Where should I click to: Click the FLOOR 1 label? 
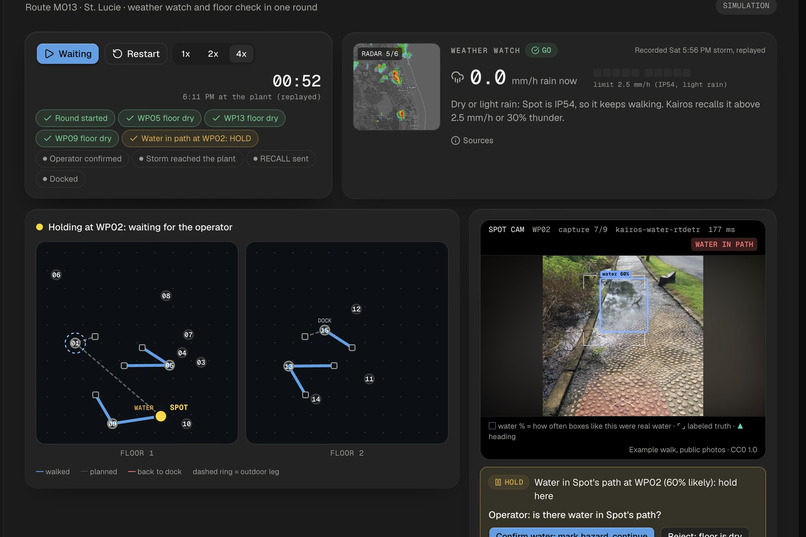click(x=137, y=453)
